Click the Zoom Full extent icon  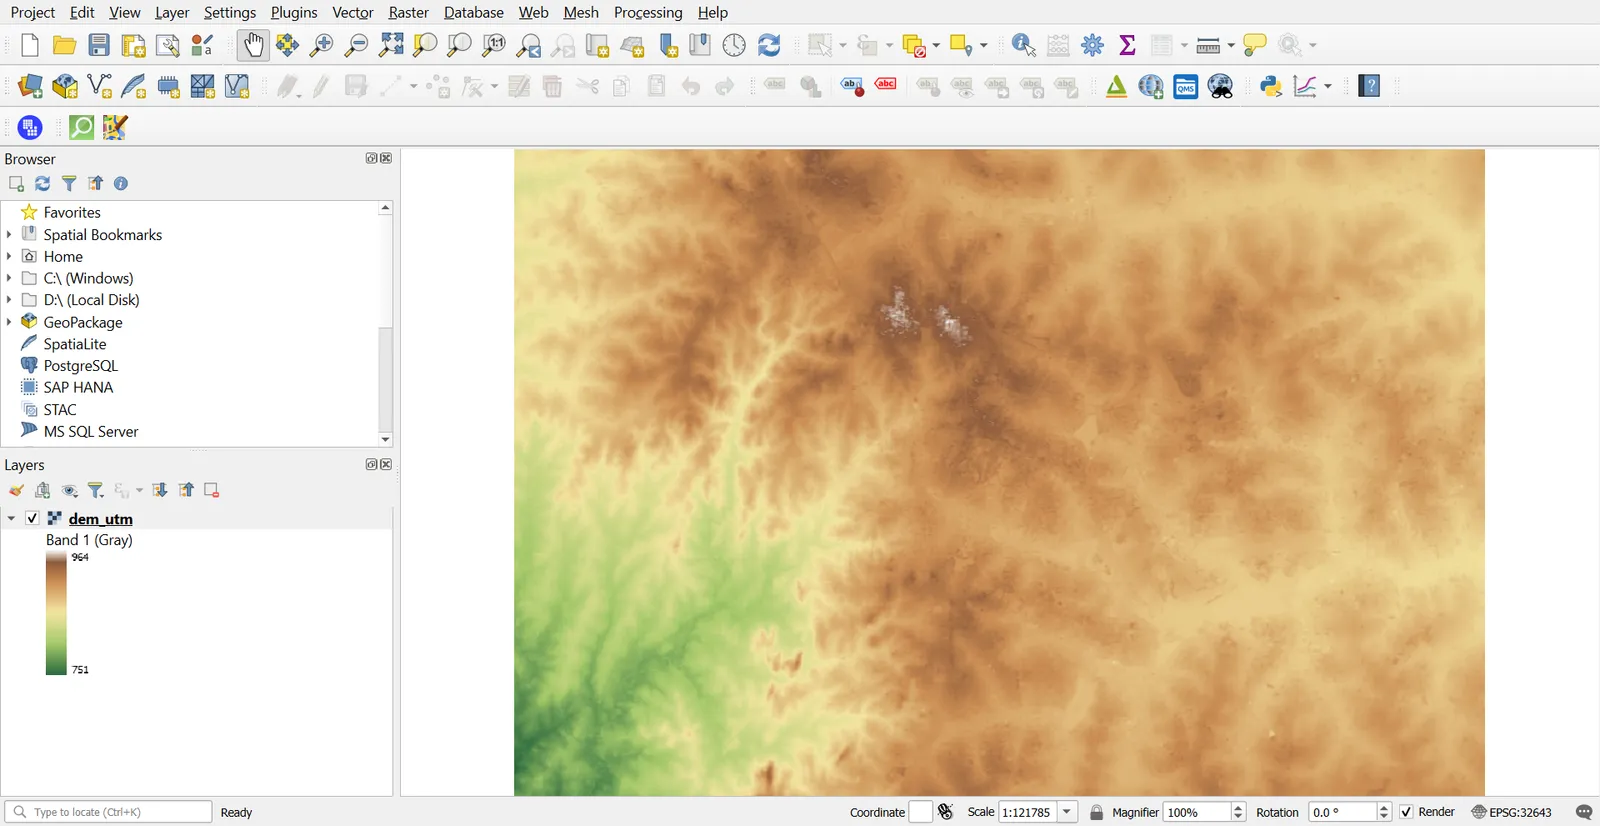pos(391,45)
